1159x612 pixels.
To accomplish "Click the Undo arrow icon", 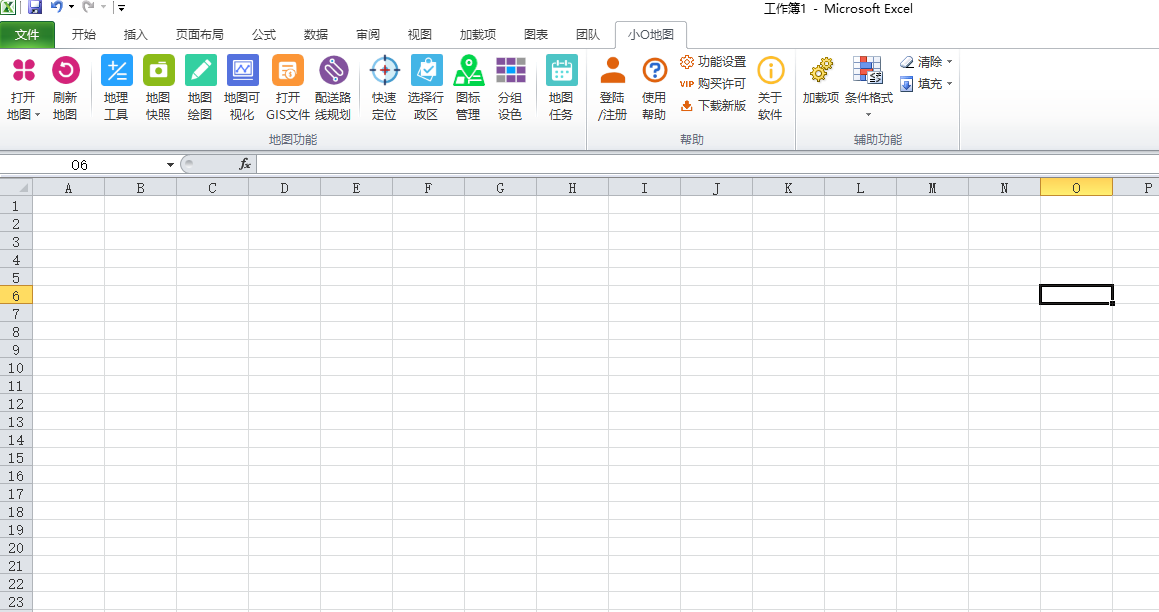I will (x=56, y=7).
